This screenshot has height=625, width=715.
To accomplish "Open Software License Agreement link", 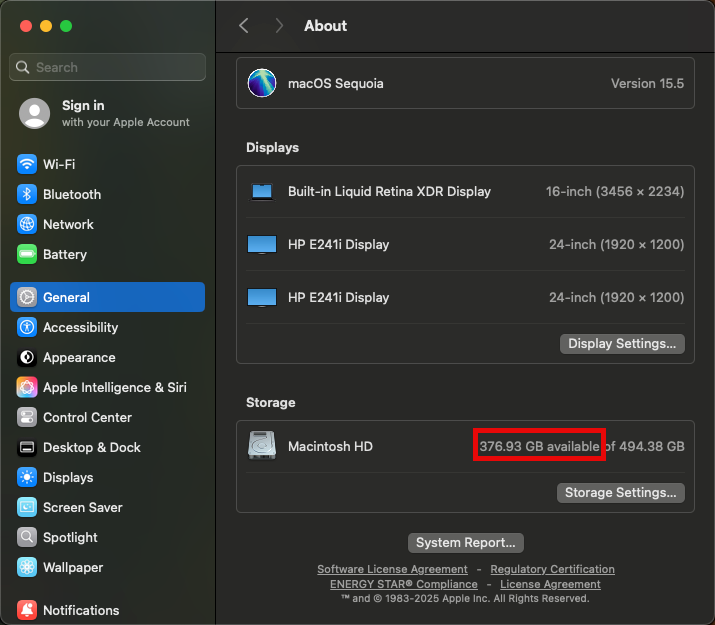I will (392, 569).
